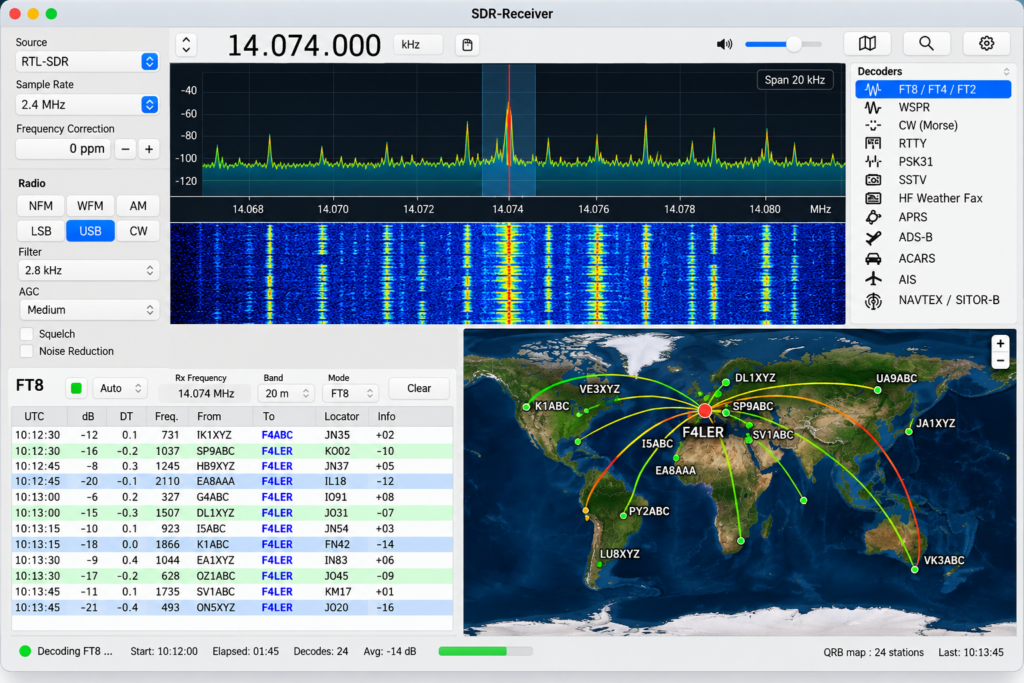Open the kHz unit selector
1024x683 pixels.
pyautogui.click(x=418, y=44)
